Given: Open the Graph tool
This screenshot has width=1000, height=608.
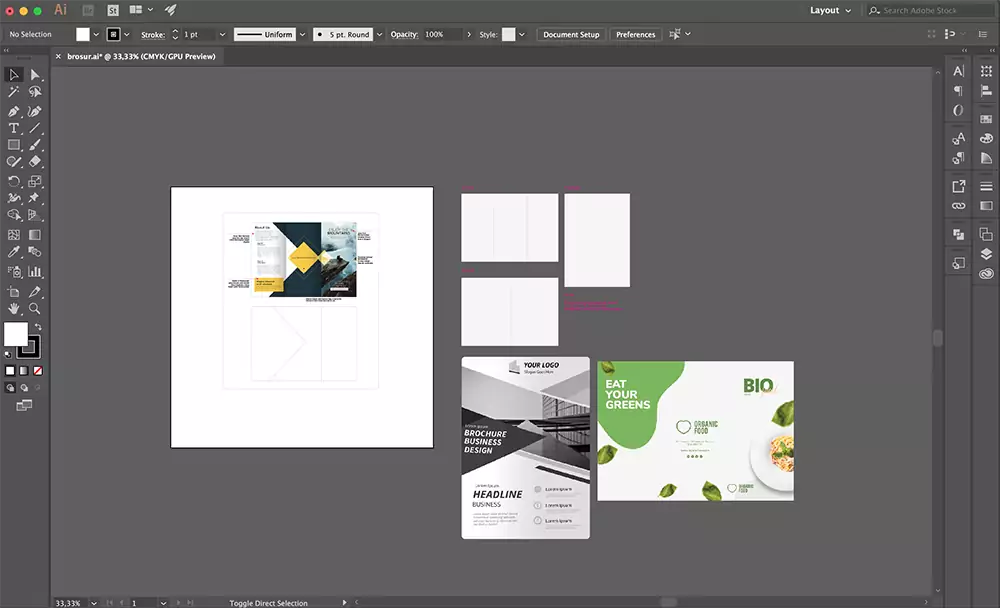Looking at the screenshot, I should (x=33, y=270).
